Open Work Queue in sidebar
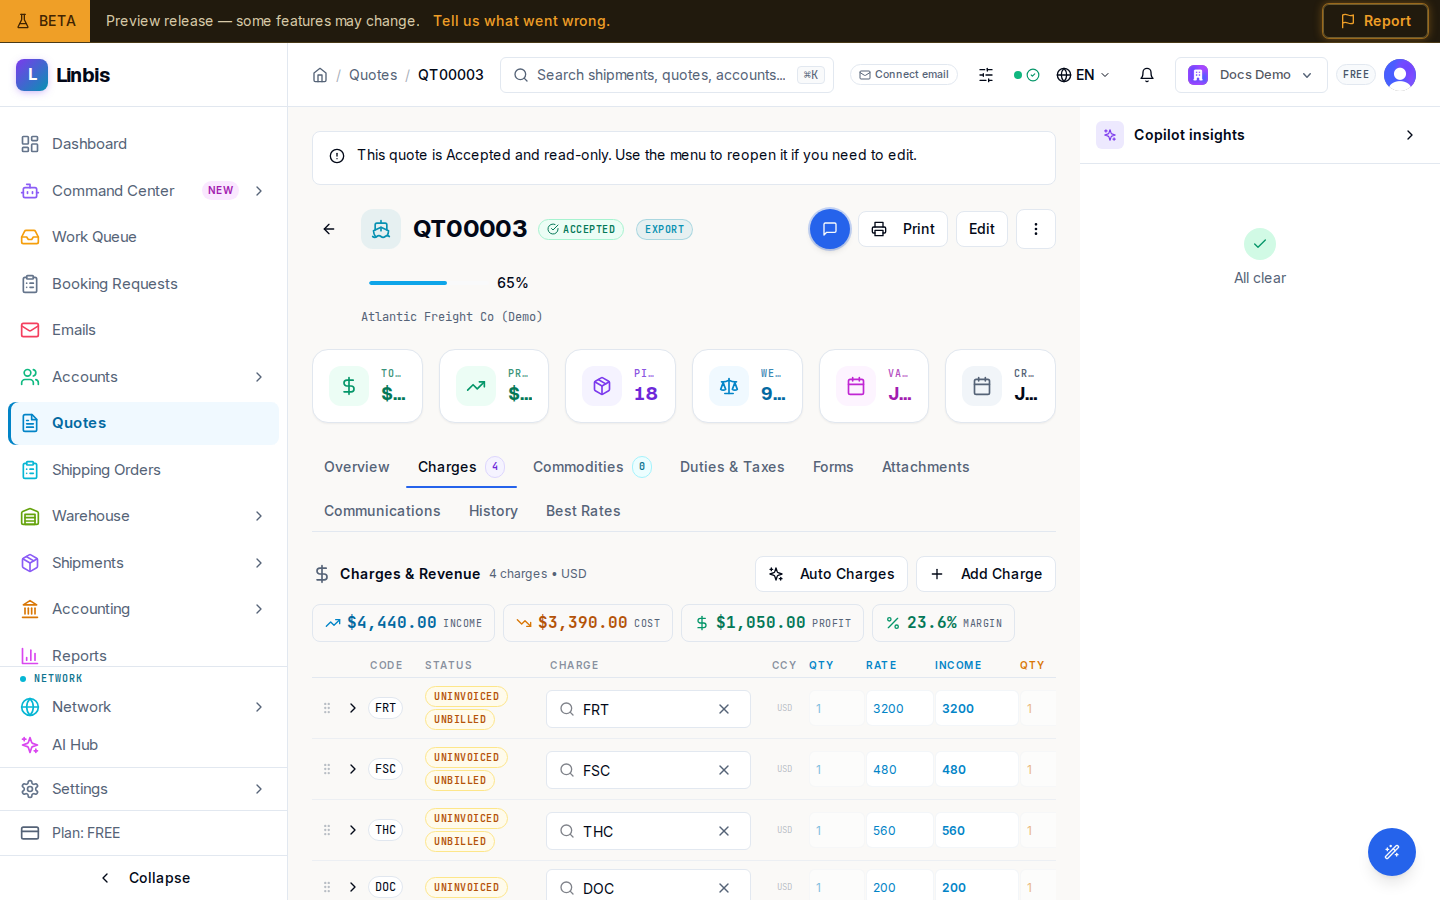 click(x=143, y=237)
